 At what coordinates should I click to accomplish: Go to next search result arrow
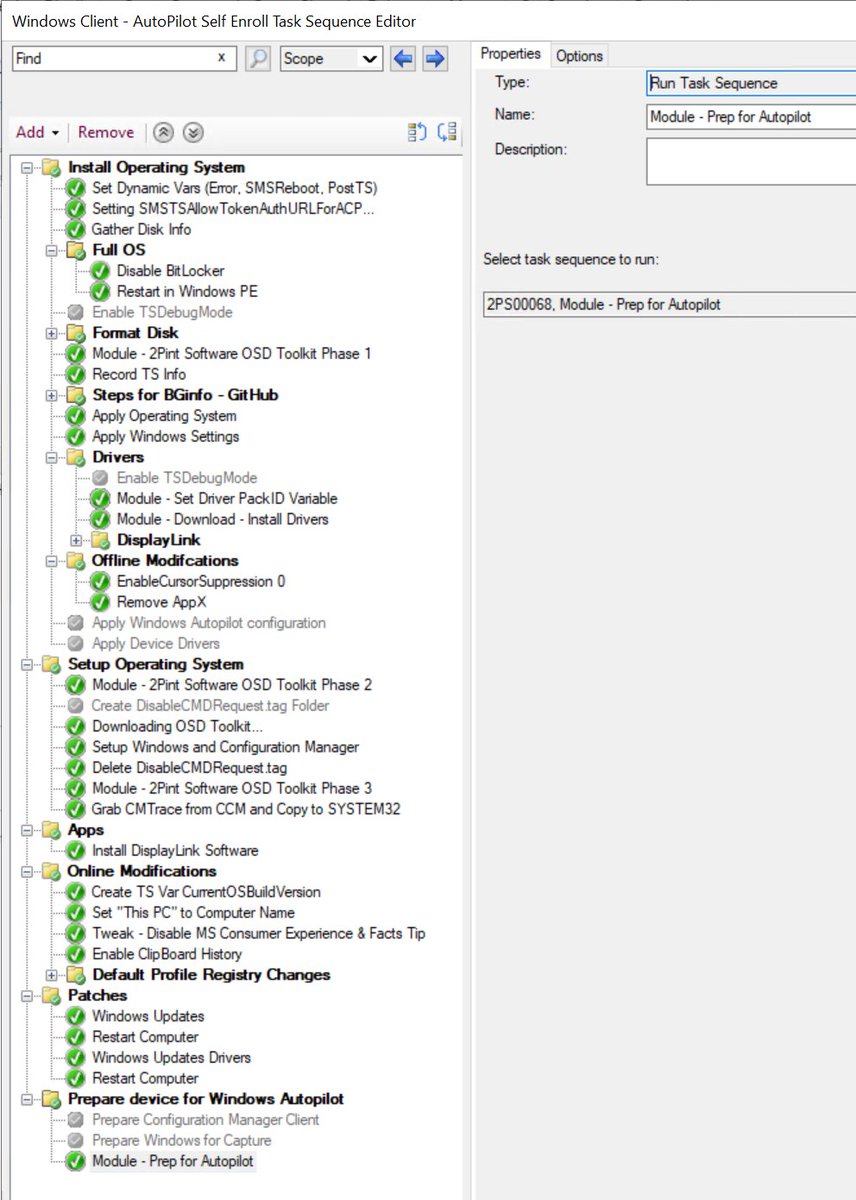(435, 59)
